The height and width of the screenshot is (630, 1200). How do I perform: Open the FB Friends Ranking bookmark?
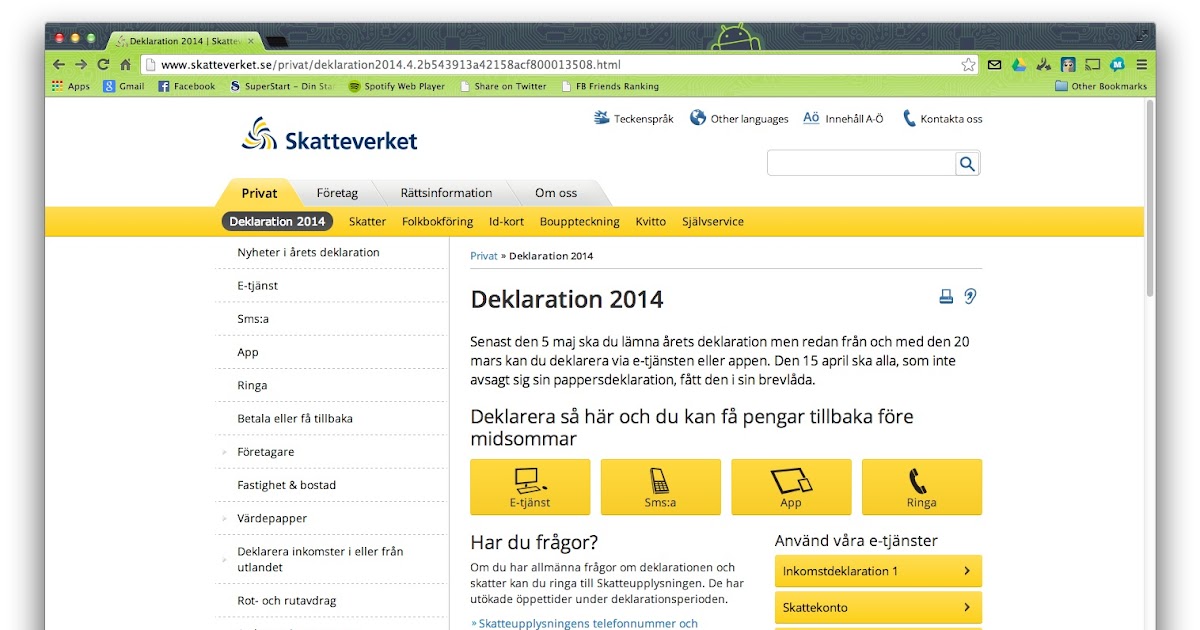(x=610, y=86)
